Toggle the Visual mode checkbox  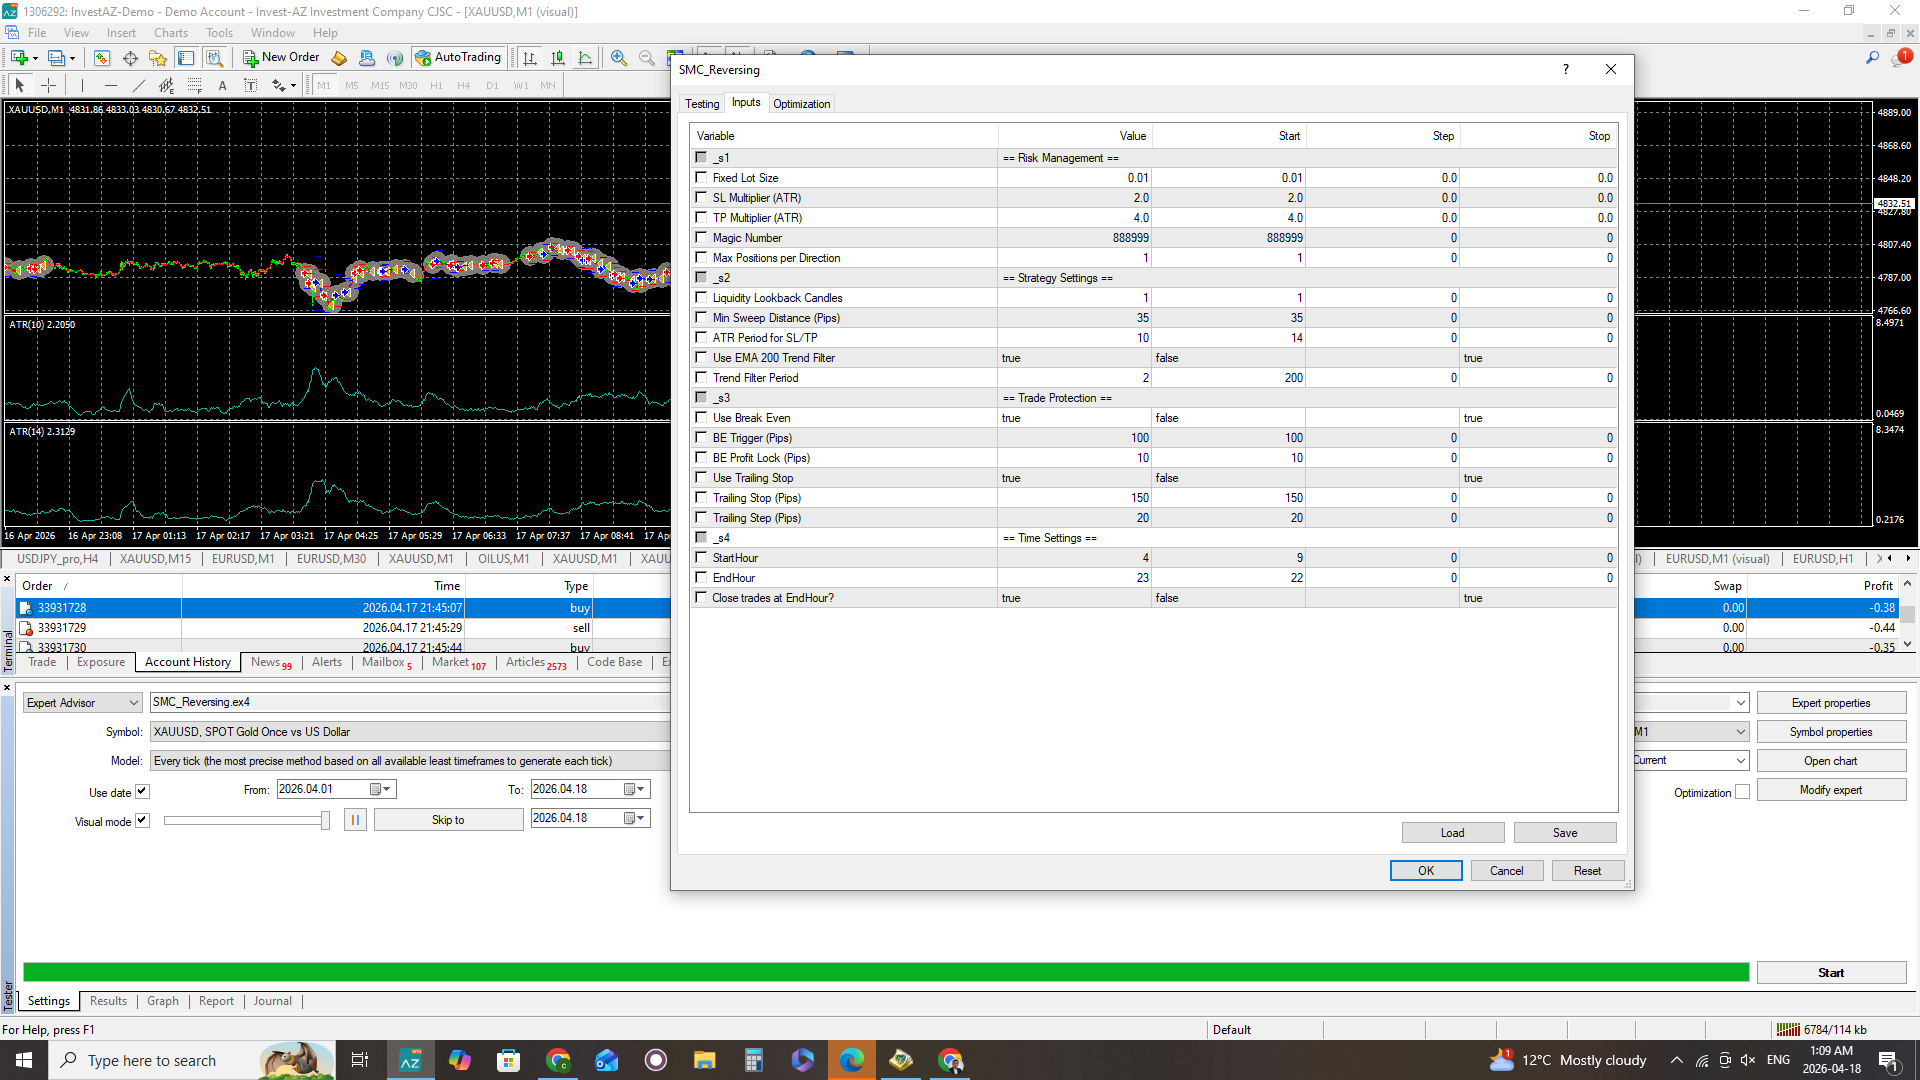(142, 821)
